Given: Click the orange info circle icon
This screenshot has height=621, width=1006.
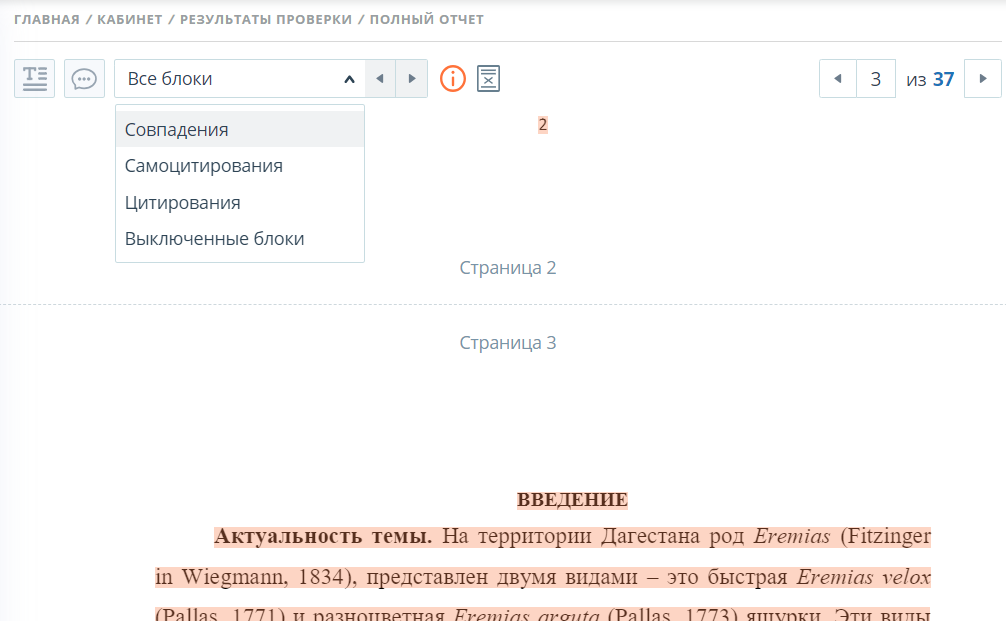Looking at the screenshot, I should click(x=453, y=78).
